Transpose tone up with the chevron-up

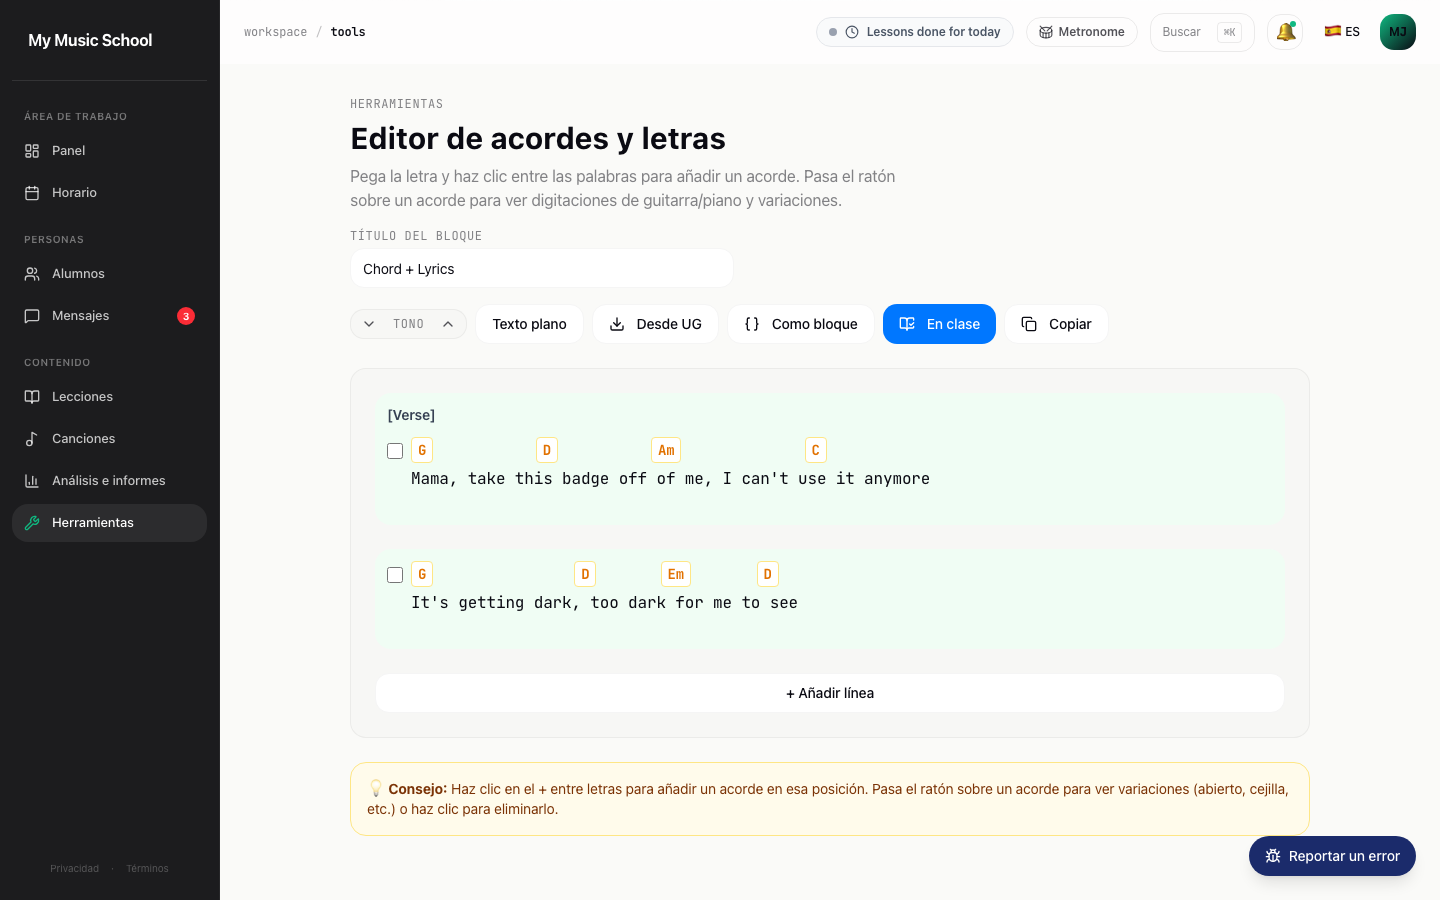448,324
